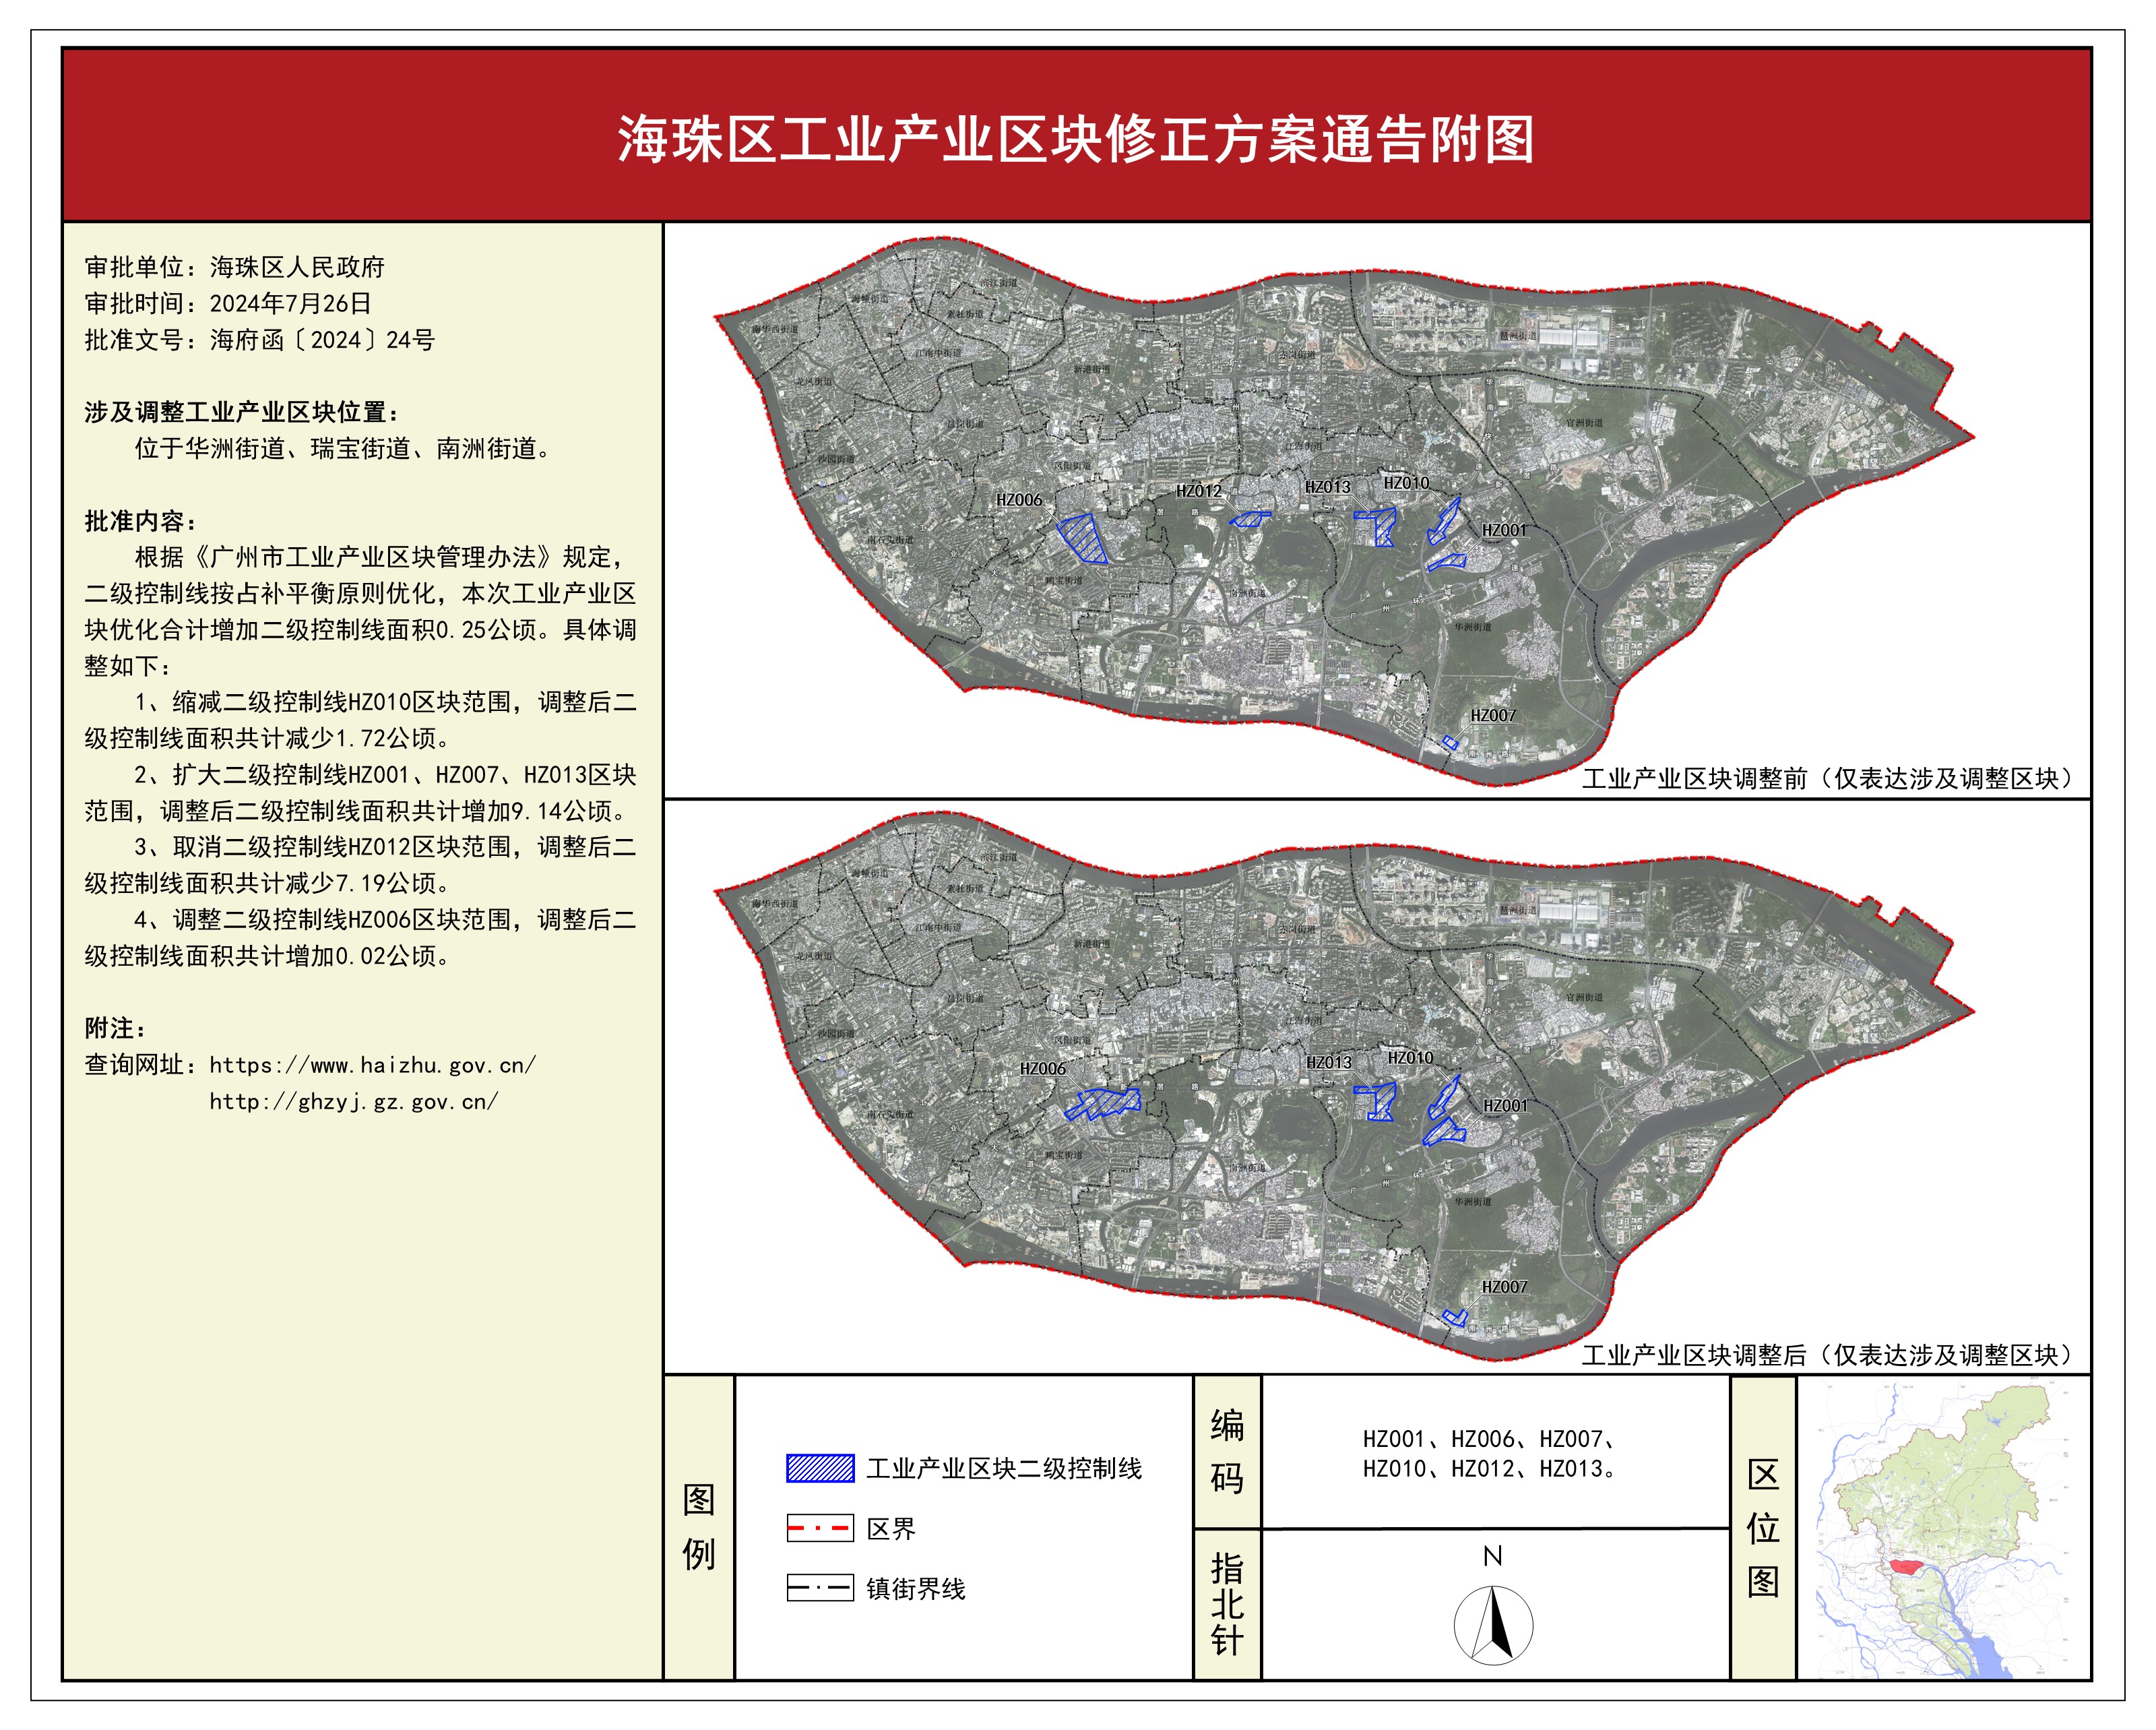Open the ghzyj.gz.gov.cn link
The width and height of the screenshot is (2156, 1730).
click(353, 1102)
